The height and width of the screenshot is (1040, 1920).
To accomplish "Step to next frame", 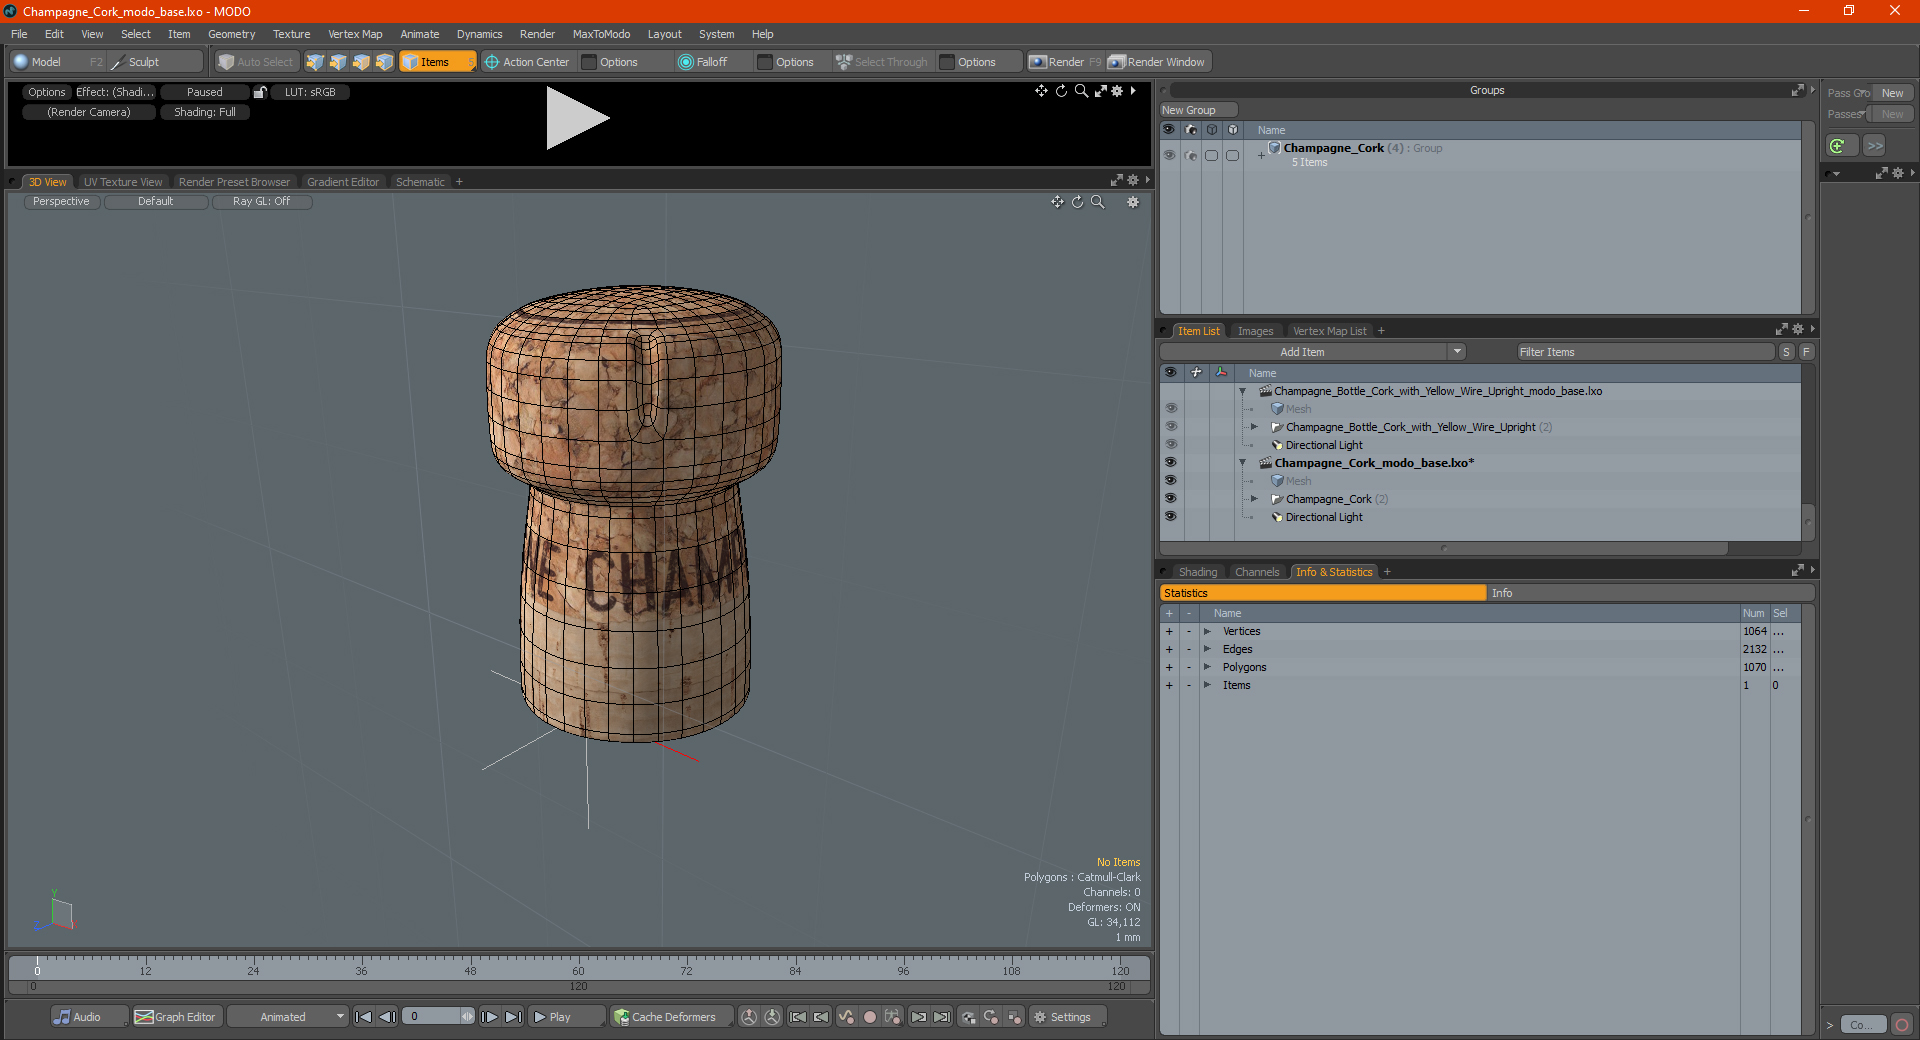I will pos(489,1017).
